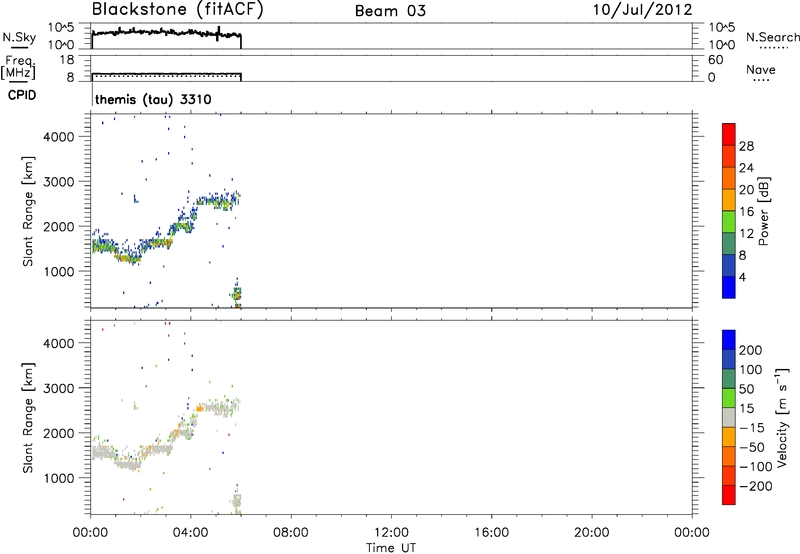Click the '200' value on Velocity color bar
Screen dimensions: 800x554
(x=751, y=350)
